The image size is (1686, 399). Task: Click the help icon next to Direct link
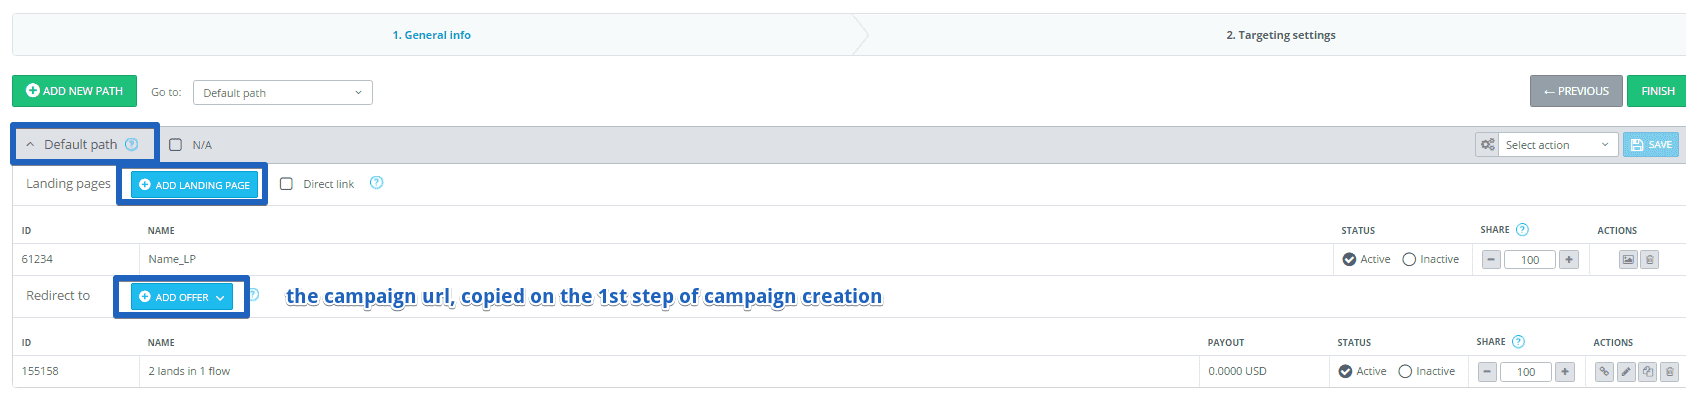(x=376, y=183)
